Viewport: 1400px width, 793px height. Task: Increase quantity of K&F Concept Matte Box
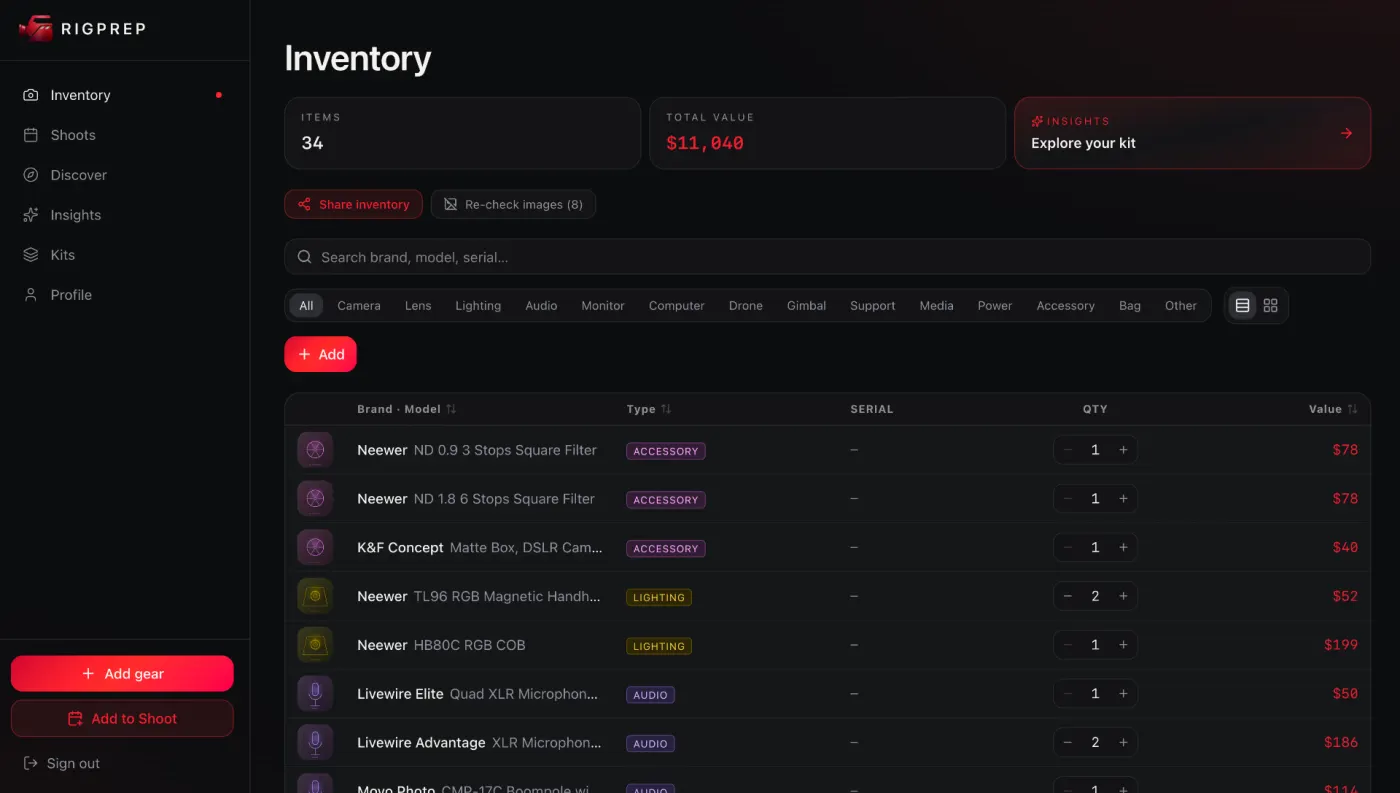click(1123, 547)
